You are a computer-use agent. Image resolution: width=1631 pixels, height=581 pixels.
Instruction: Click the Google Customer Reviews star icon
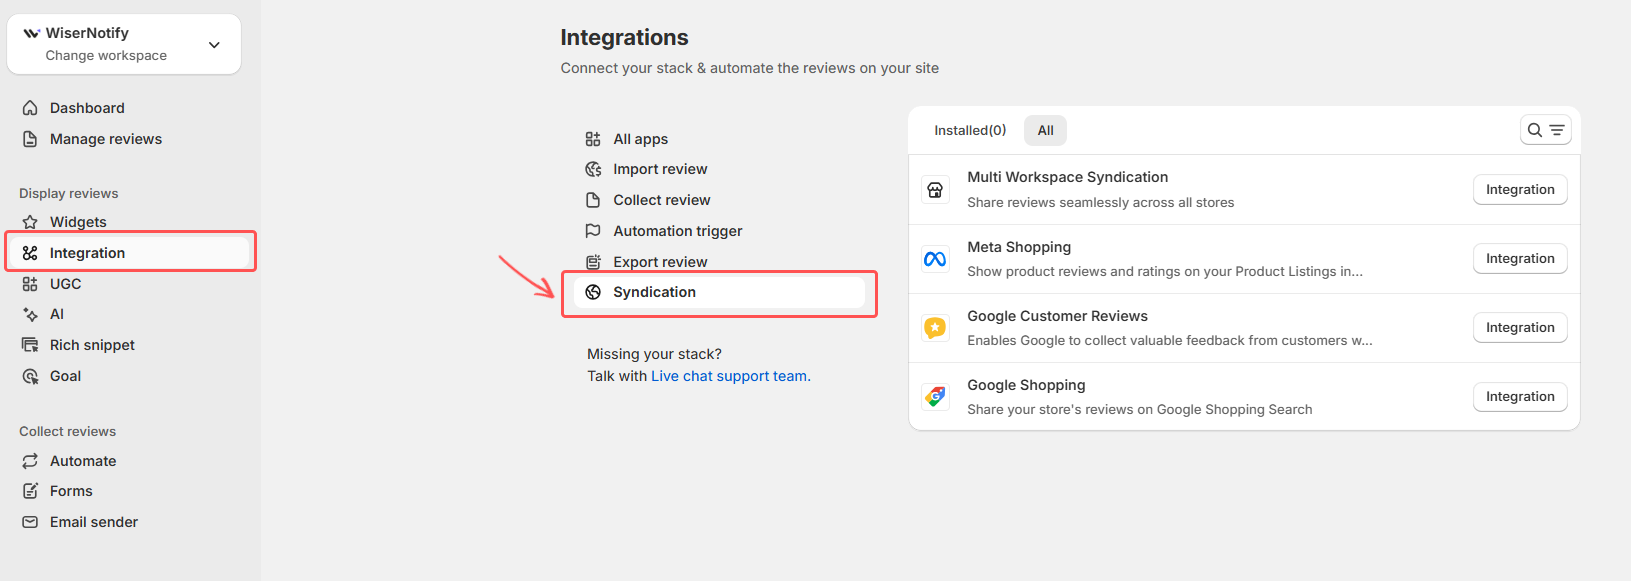[x=935, y=328]
